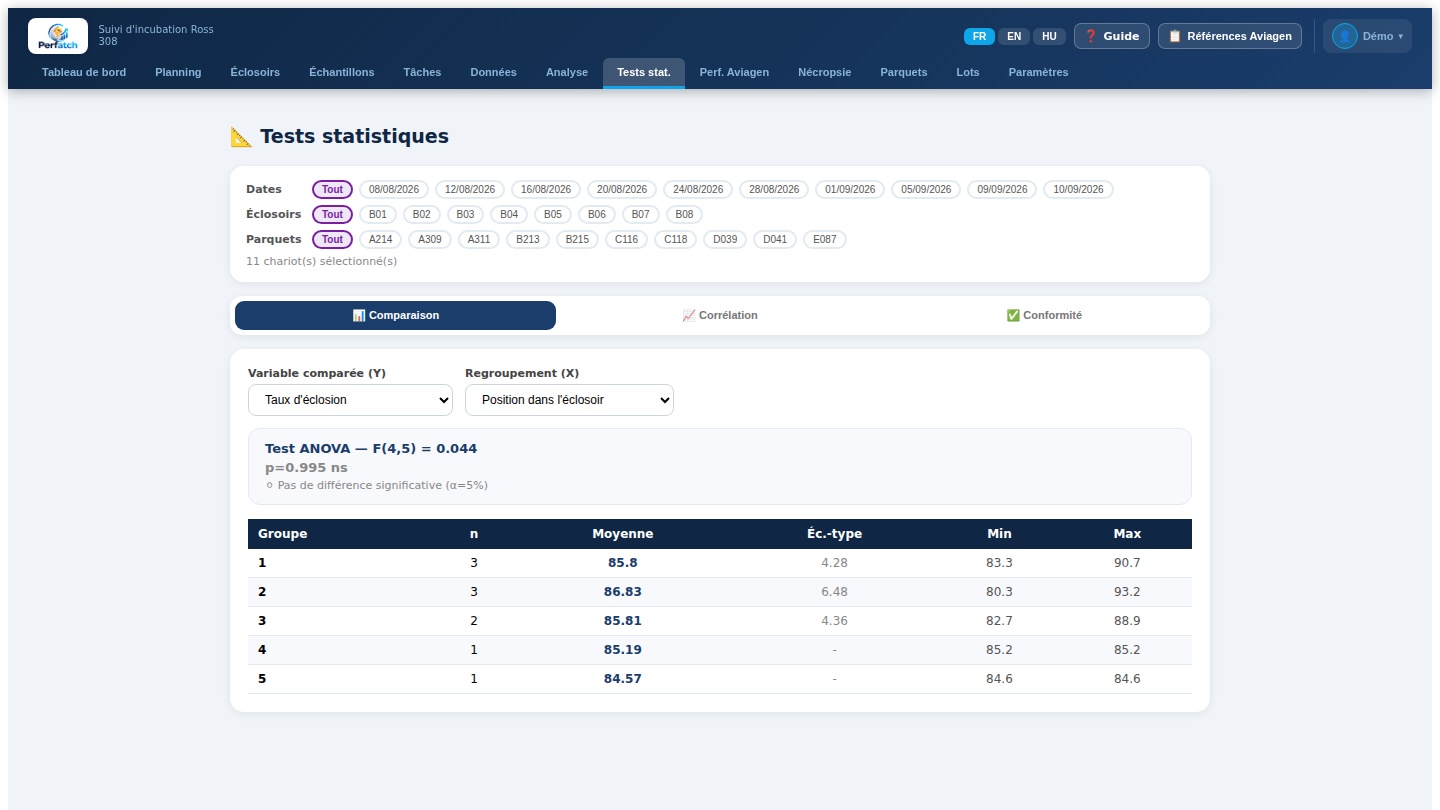Open the Échantillons tab
Screen dimensions: 1440x810
click(x=342, y=73)
